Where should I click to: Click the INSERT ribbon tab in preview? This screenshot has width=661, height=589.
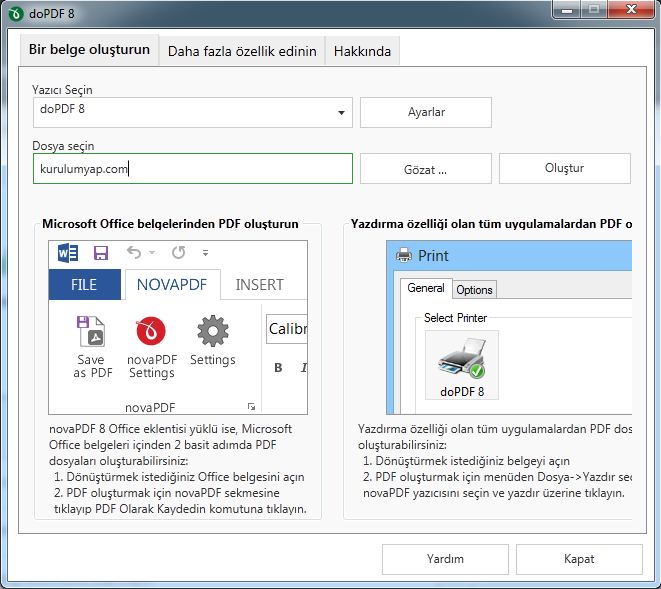[259, 285]
